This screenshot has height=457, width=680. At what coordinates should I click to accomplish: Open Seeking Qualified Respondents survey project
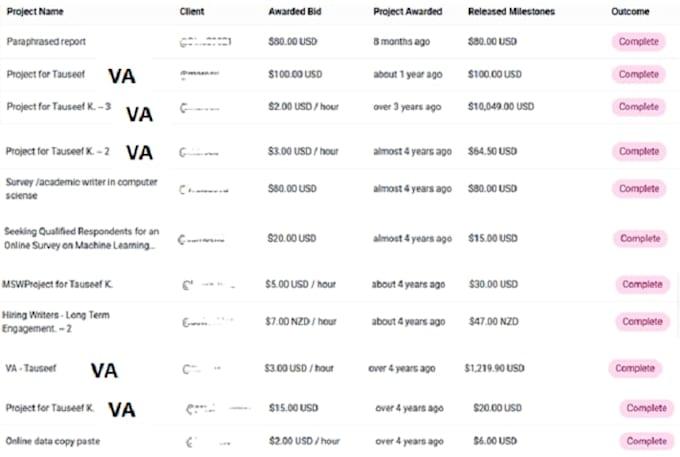[x=81, y=238]
